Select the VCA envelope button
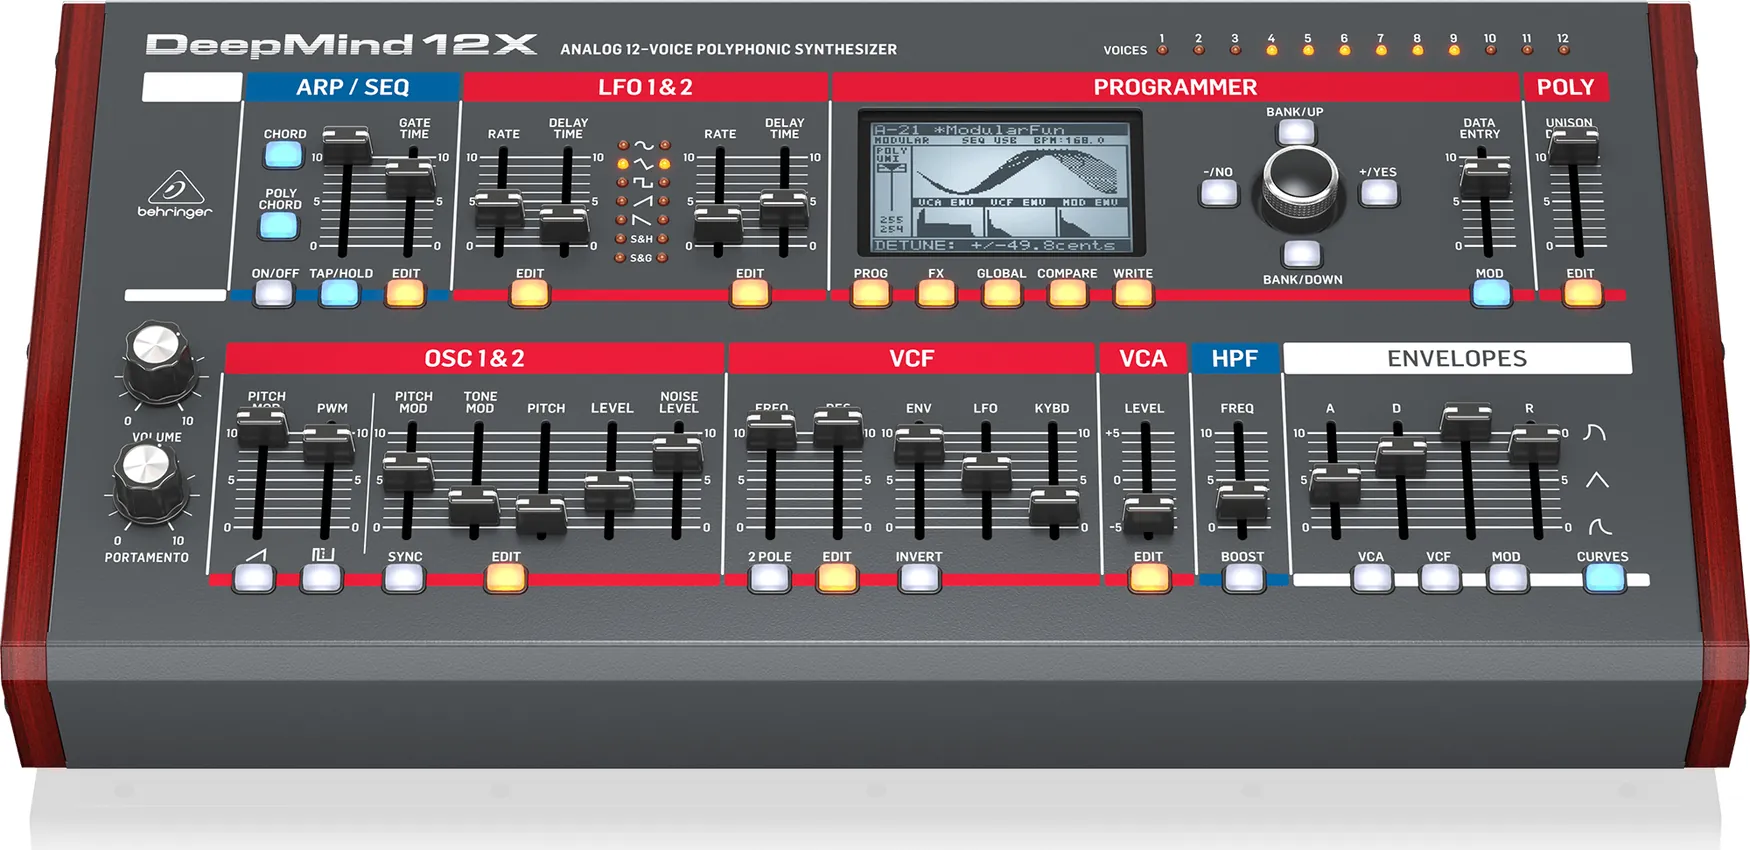Screen dimensions: 1750x850 tap(1372, 578)
